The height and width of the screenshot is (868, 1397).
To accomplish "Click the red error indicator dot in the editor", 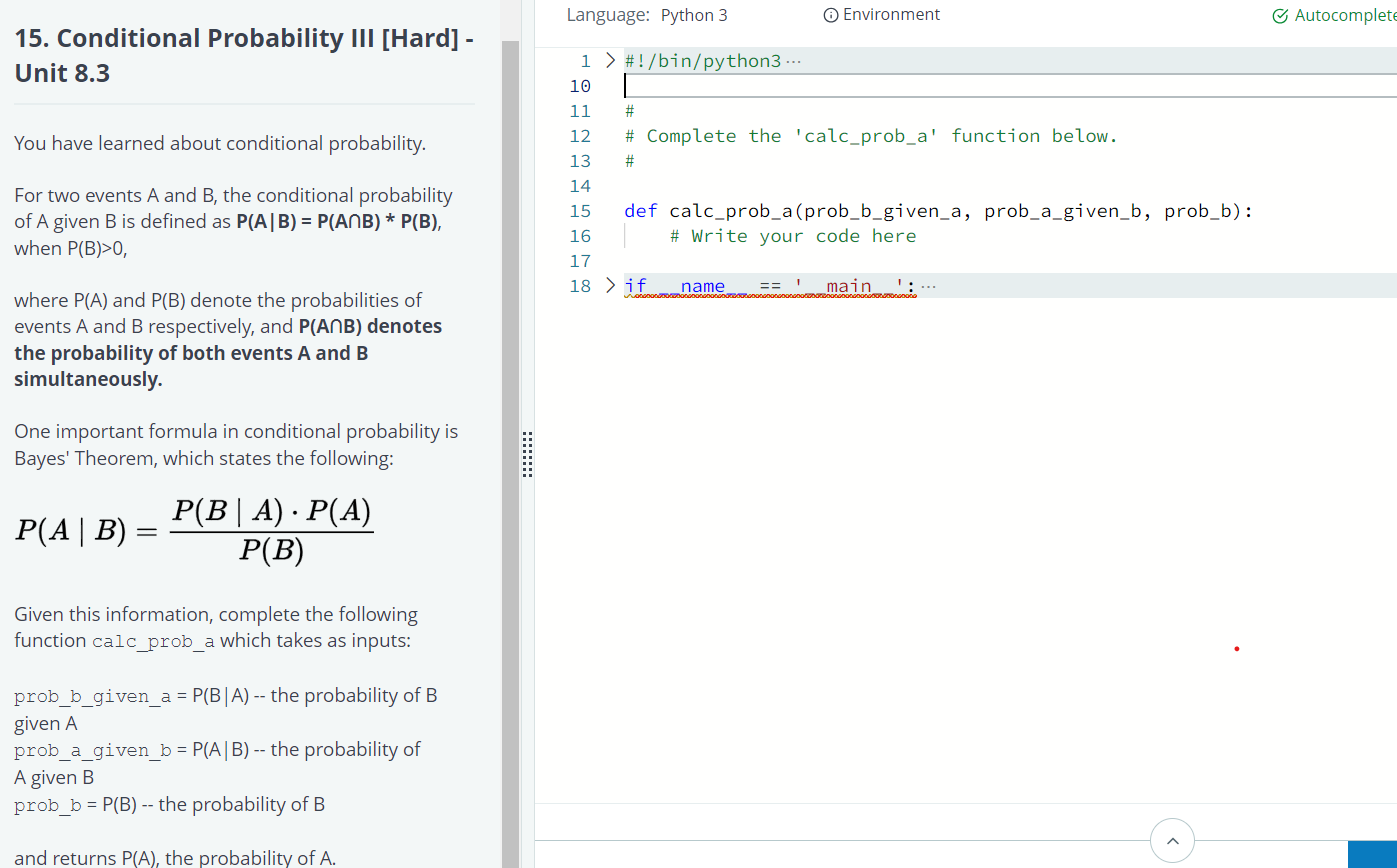I will coord(1237,649).
